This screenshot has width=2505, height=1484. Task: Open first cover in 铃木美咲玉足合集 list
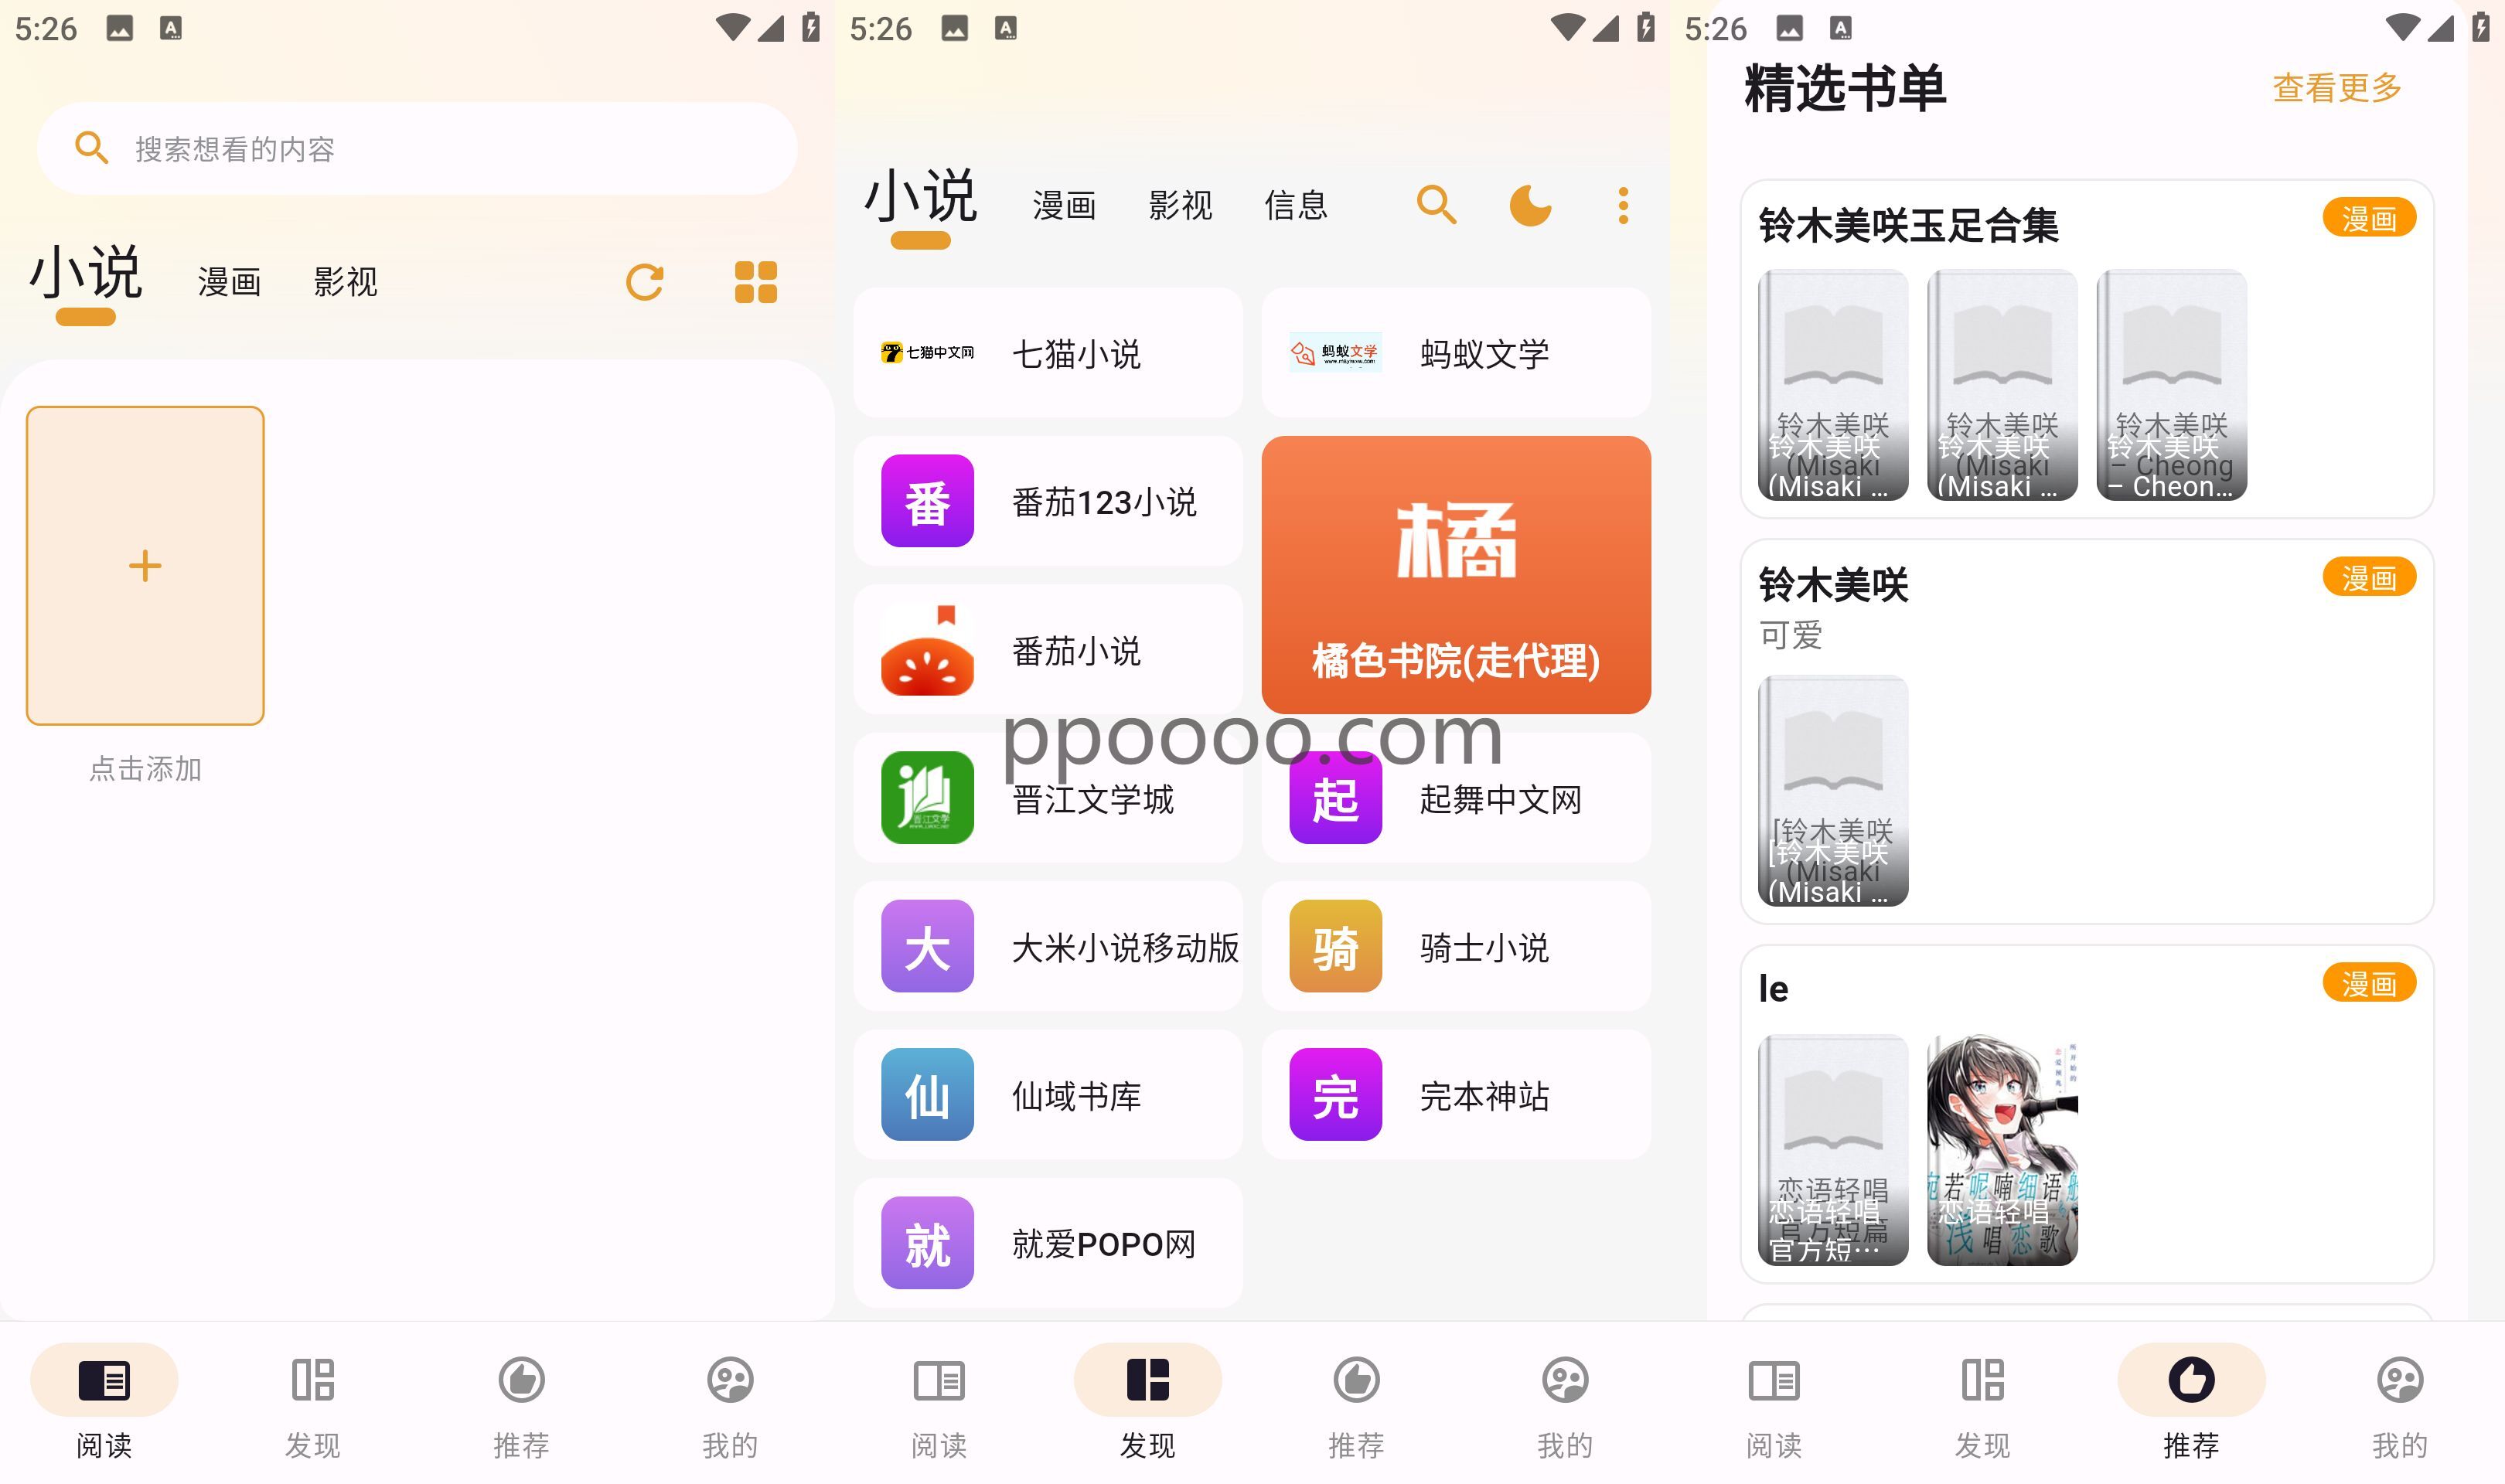[1833, 385]
